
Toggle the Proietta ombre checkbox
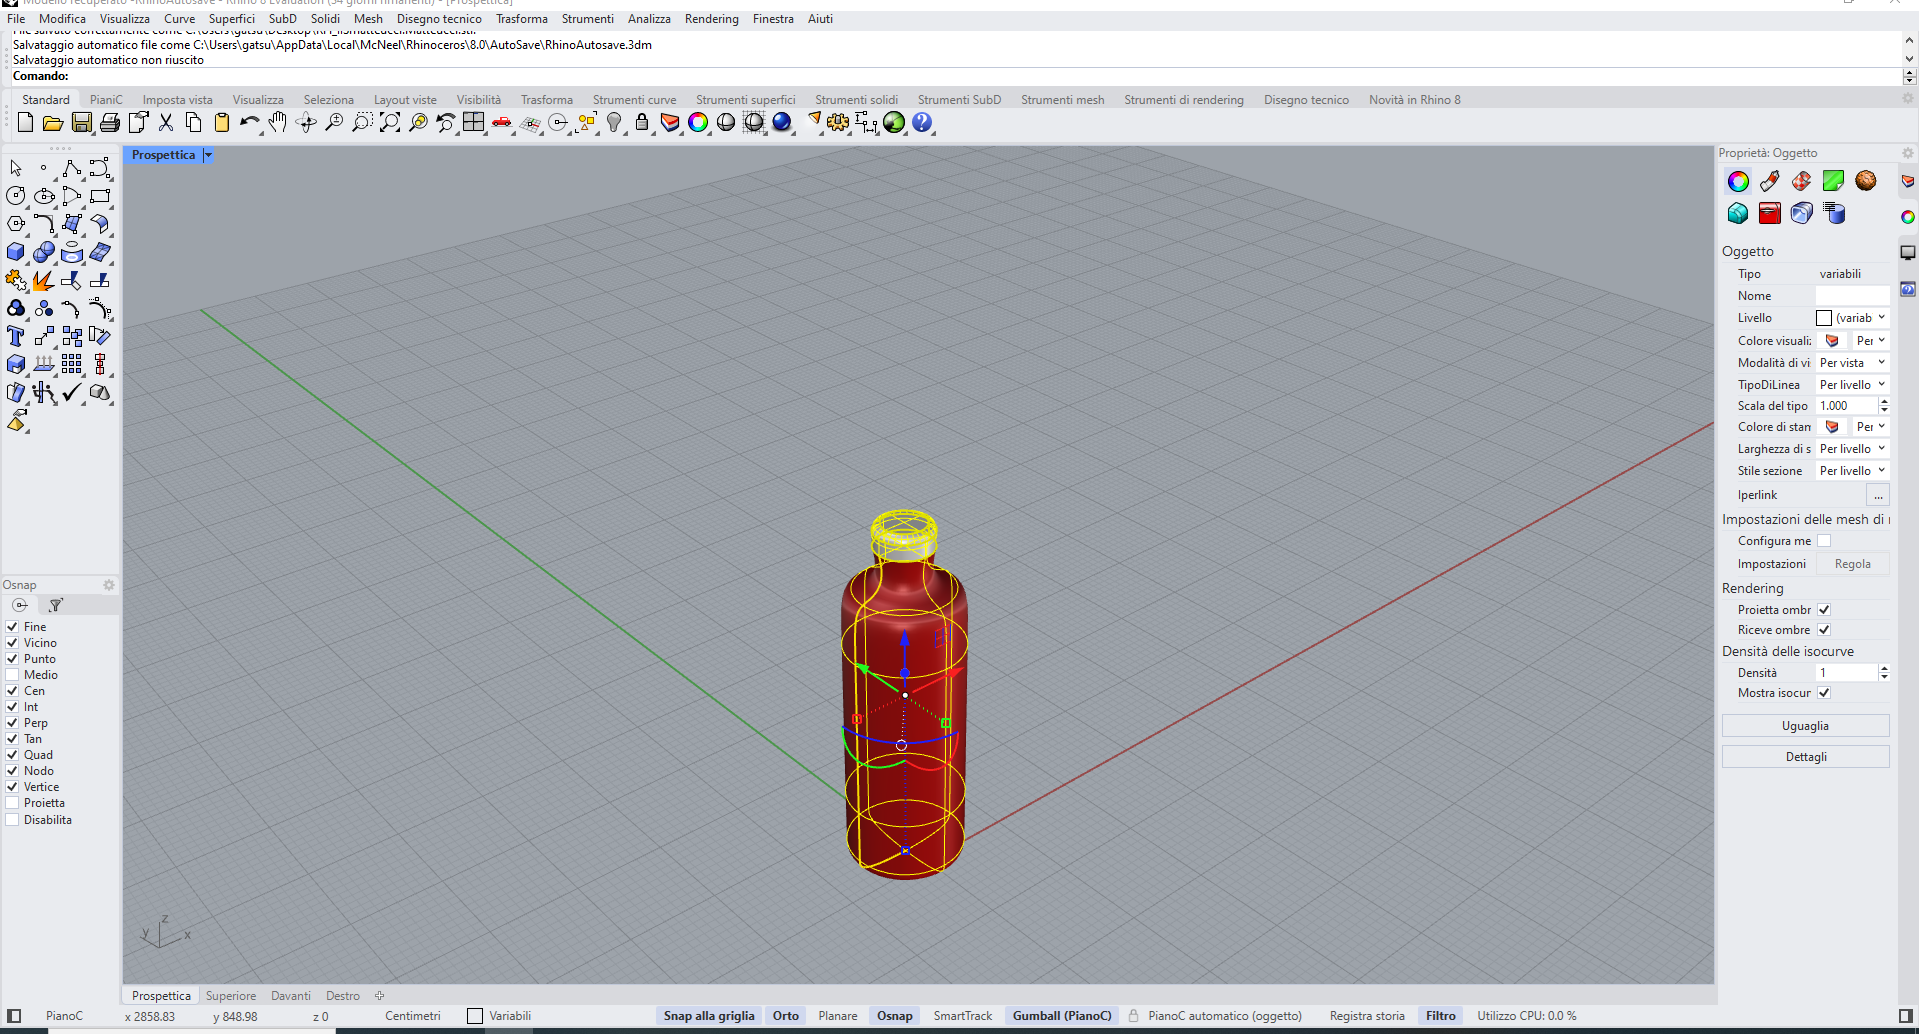pos(1824,610)
